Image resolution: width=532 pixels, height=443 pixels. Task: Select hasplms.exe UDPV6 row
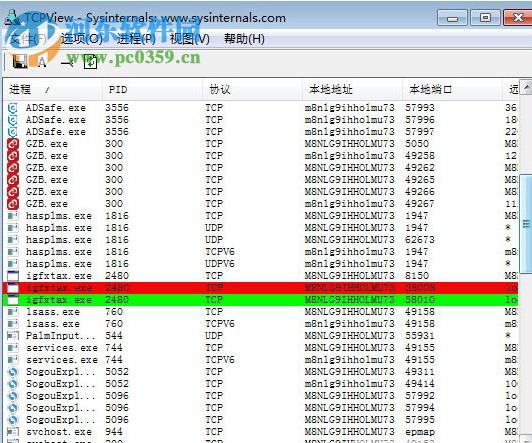(x=261, y=264)
